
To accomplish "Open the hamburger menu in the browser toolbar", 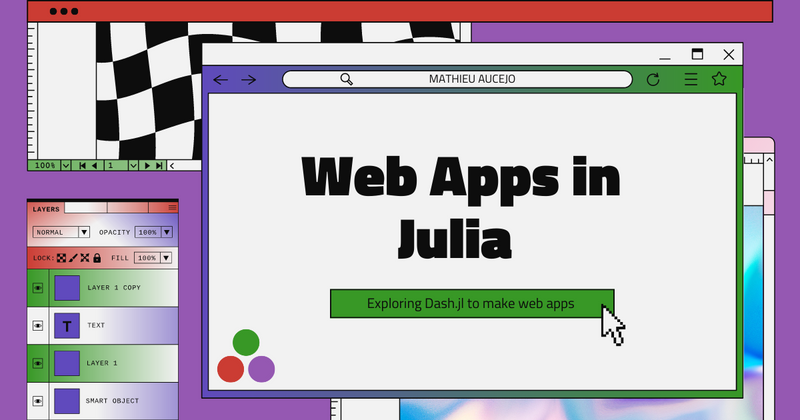I will click(690, 79).
